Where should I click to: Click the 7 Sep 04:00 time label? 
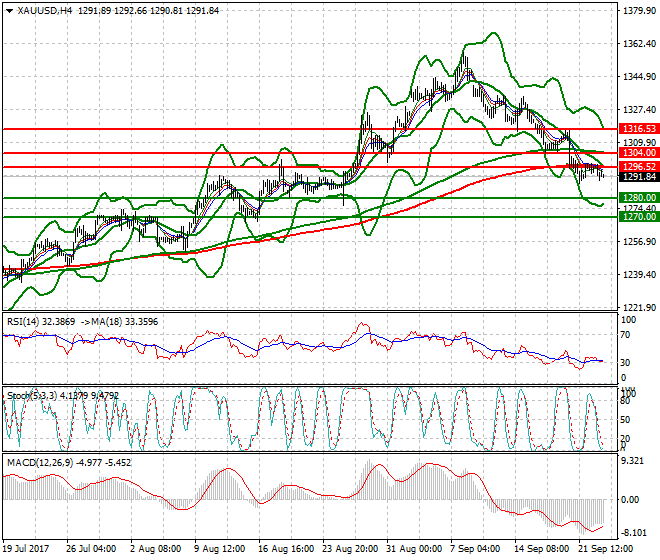pos(475,549)
